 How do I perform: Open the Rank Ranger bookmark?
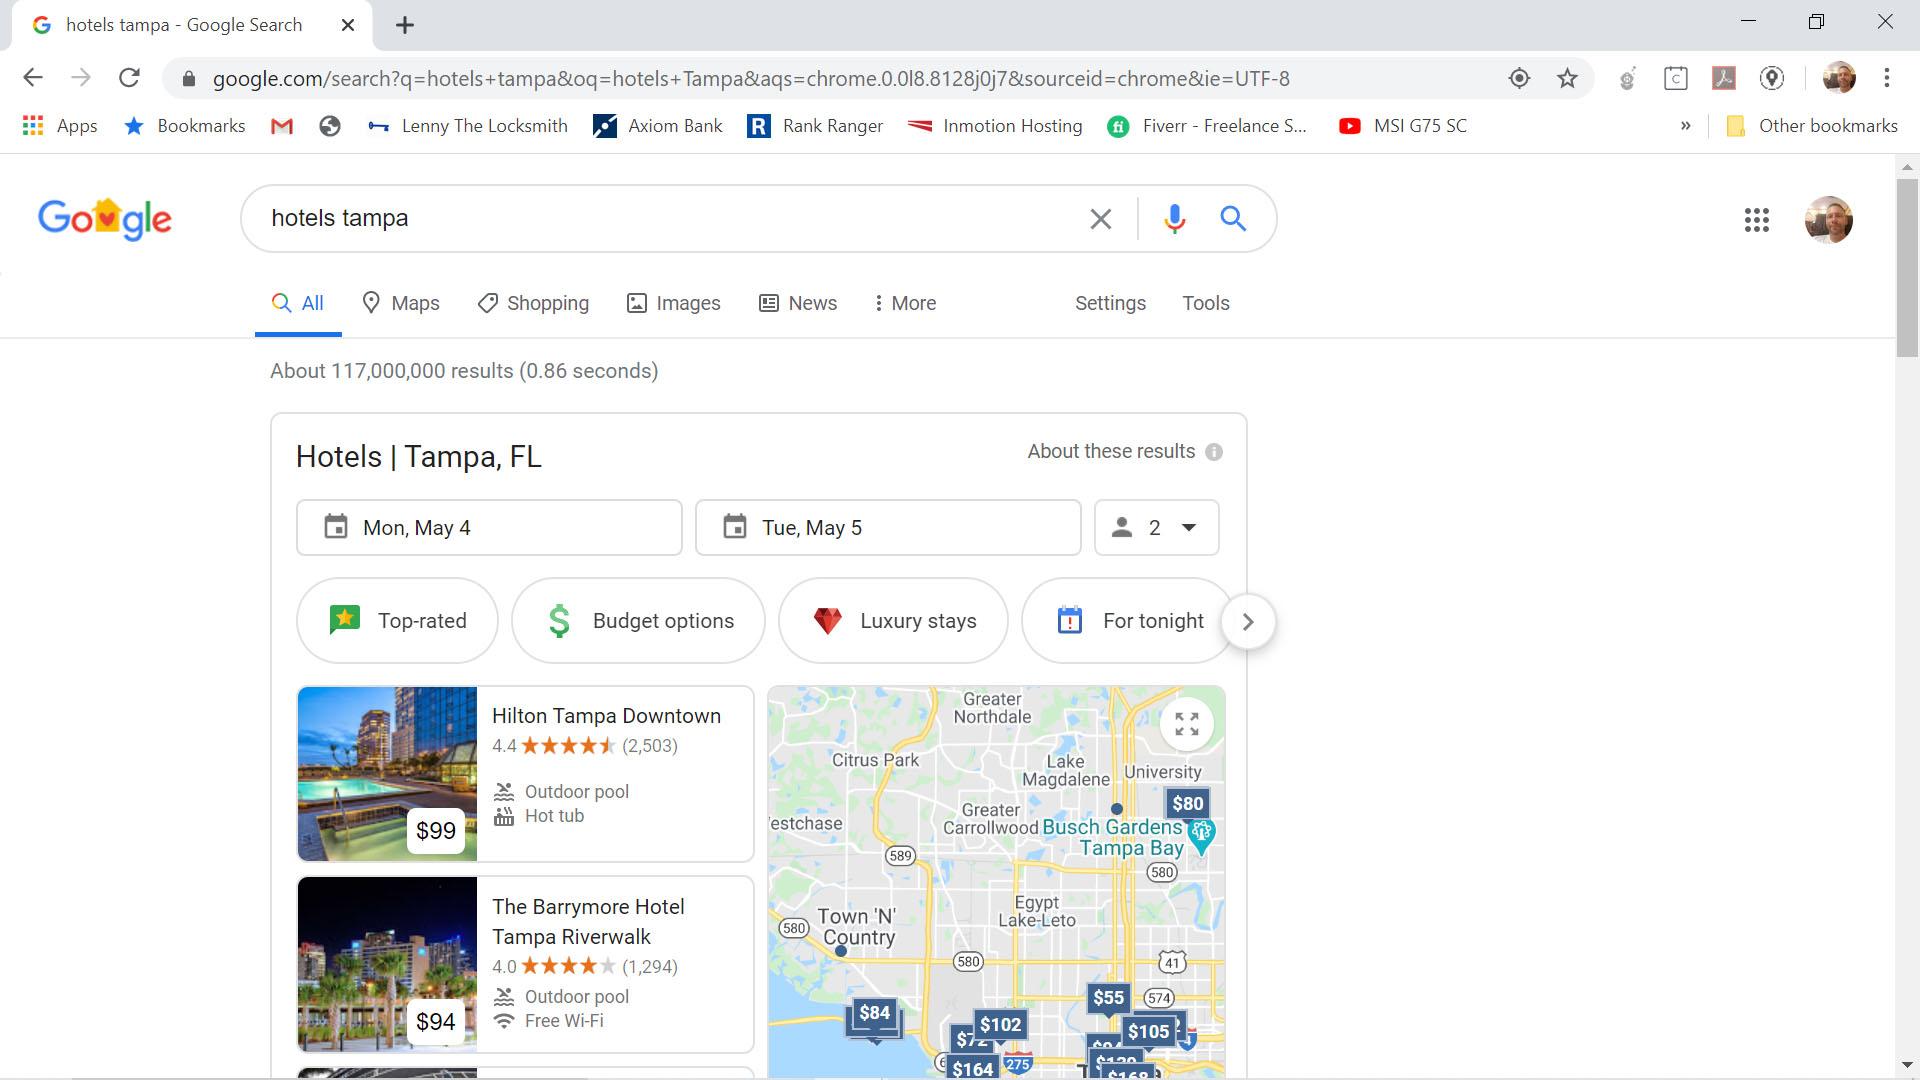point(815,126)
